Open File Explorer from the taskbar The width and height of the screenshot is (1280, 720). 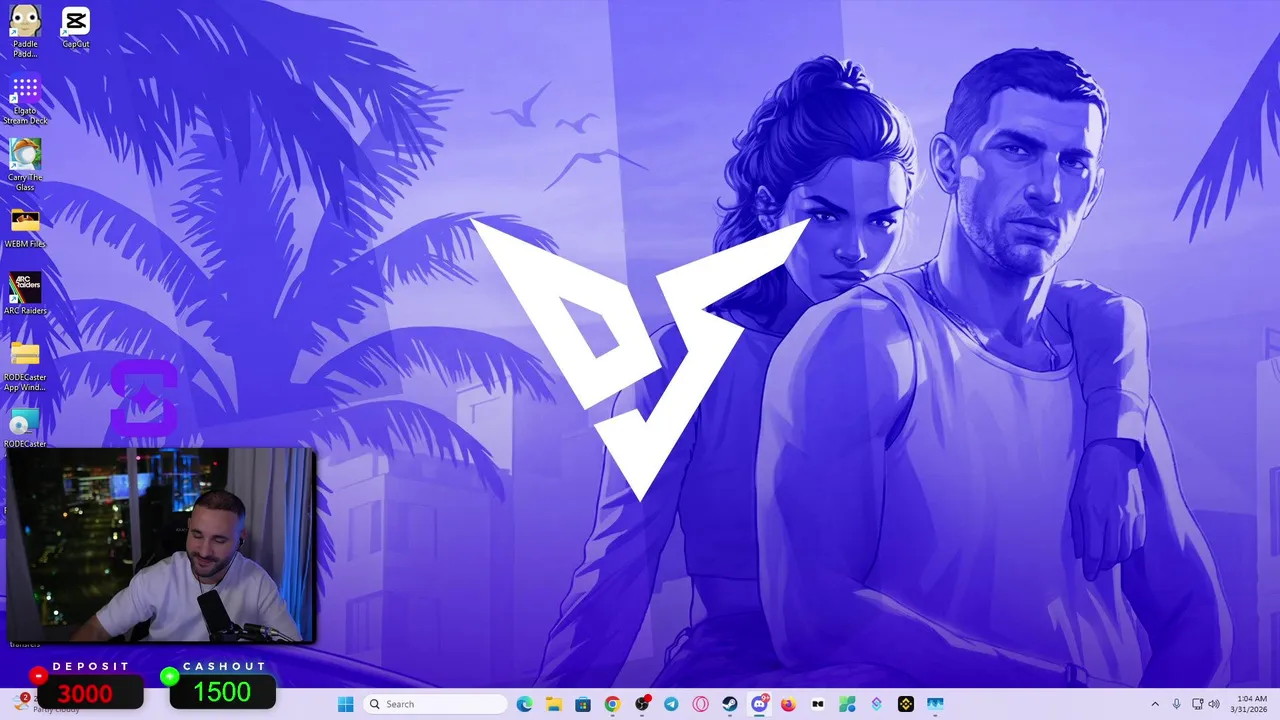click(554, 704)
